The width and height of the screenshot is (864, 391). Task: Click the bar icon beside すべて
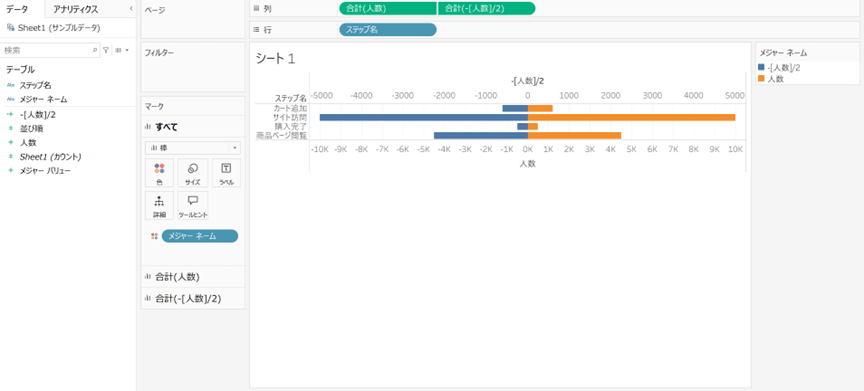point(148,127)
